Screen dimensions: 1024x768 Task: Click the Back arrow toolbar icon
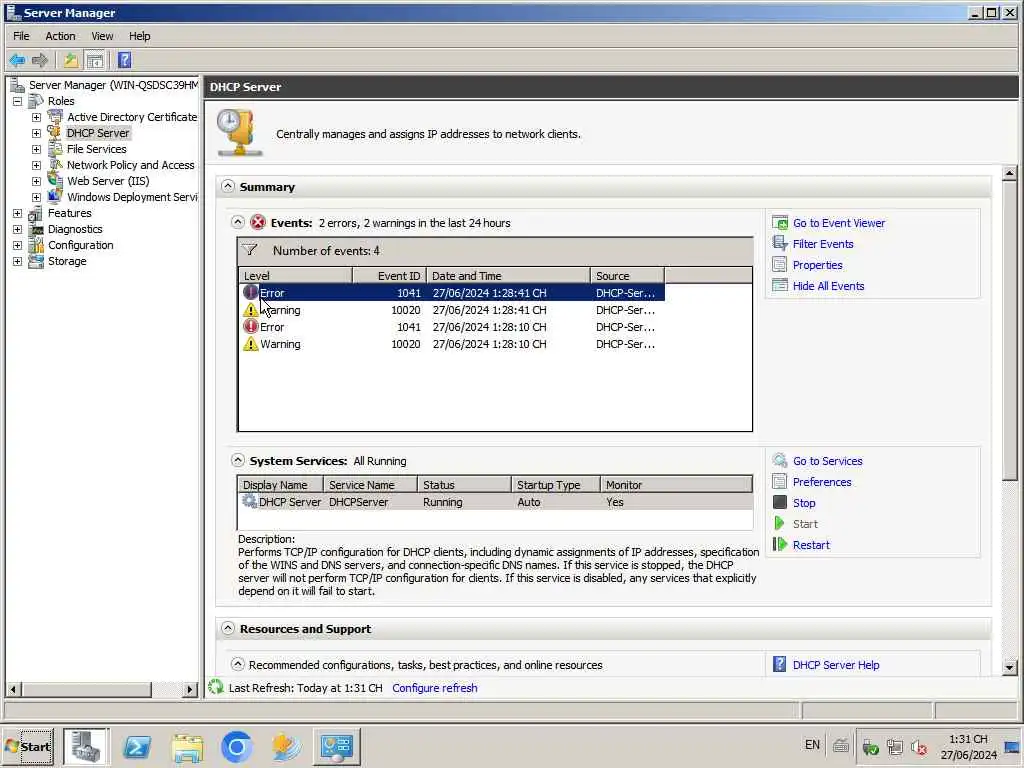[18, 61]
